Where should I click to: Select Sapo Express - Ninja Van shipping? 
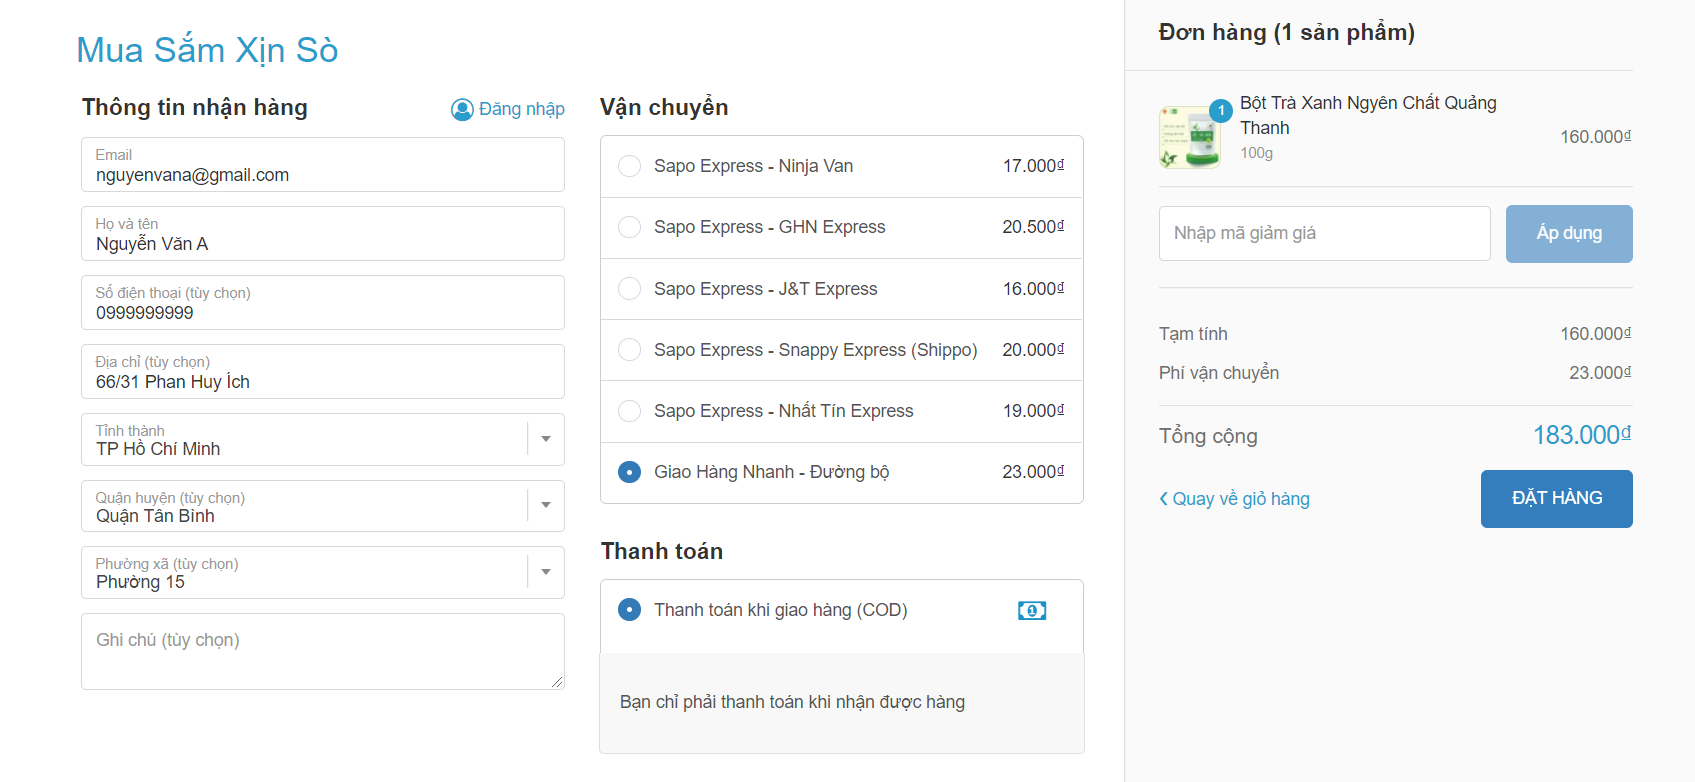[629, 166]
